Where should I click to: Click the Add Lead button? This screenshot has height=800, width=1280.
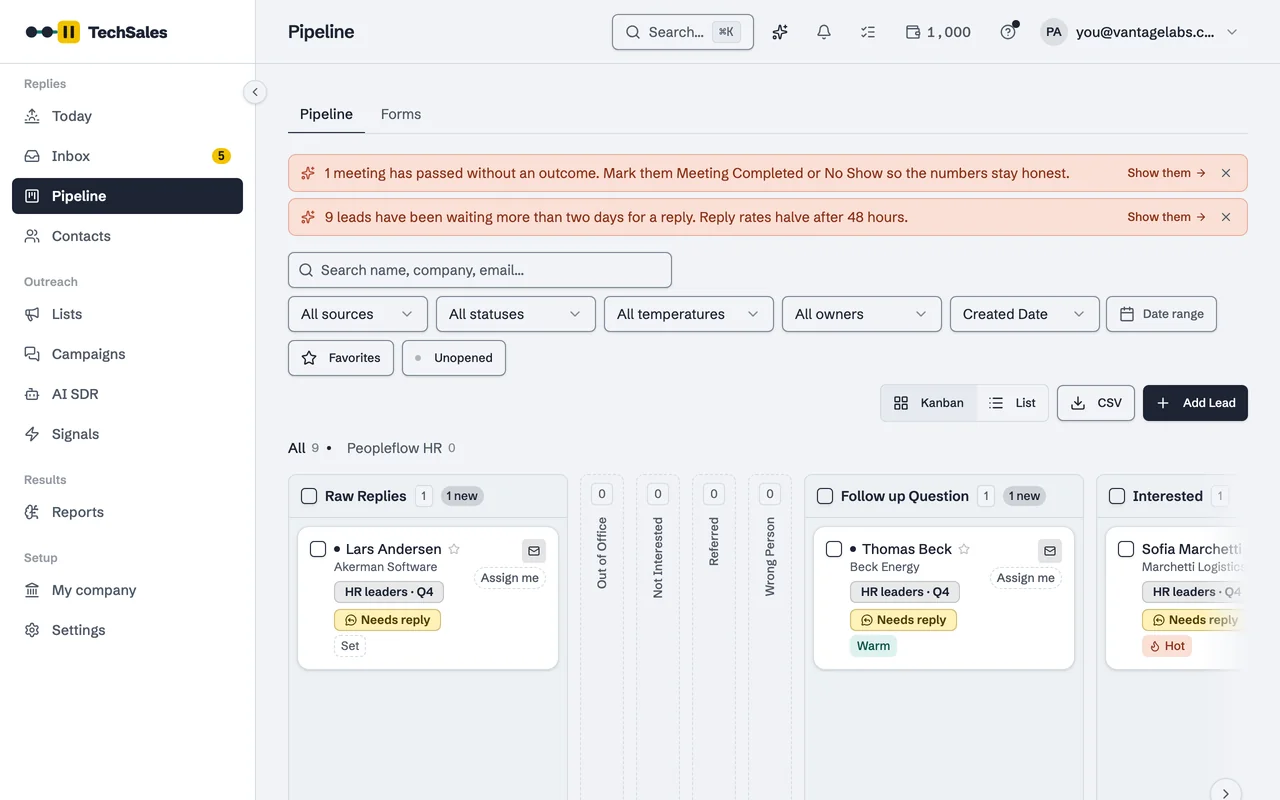(x=1195, y=403)
